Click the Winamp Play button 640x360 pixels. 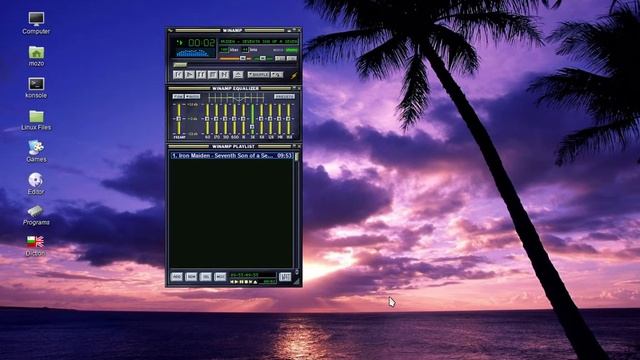click(x=189, y=75)
